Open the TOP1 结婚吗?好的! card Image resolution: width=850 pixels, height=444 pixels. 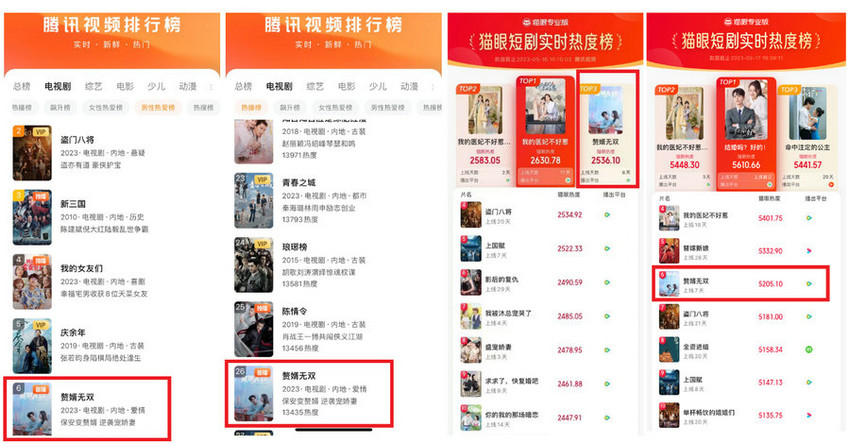[746, 132]
